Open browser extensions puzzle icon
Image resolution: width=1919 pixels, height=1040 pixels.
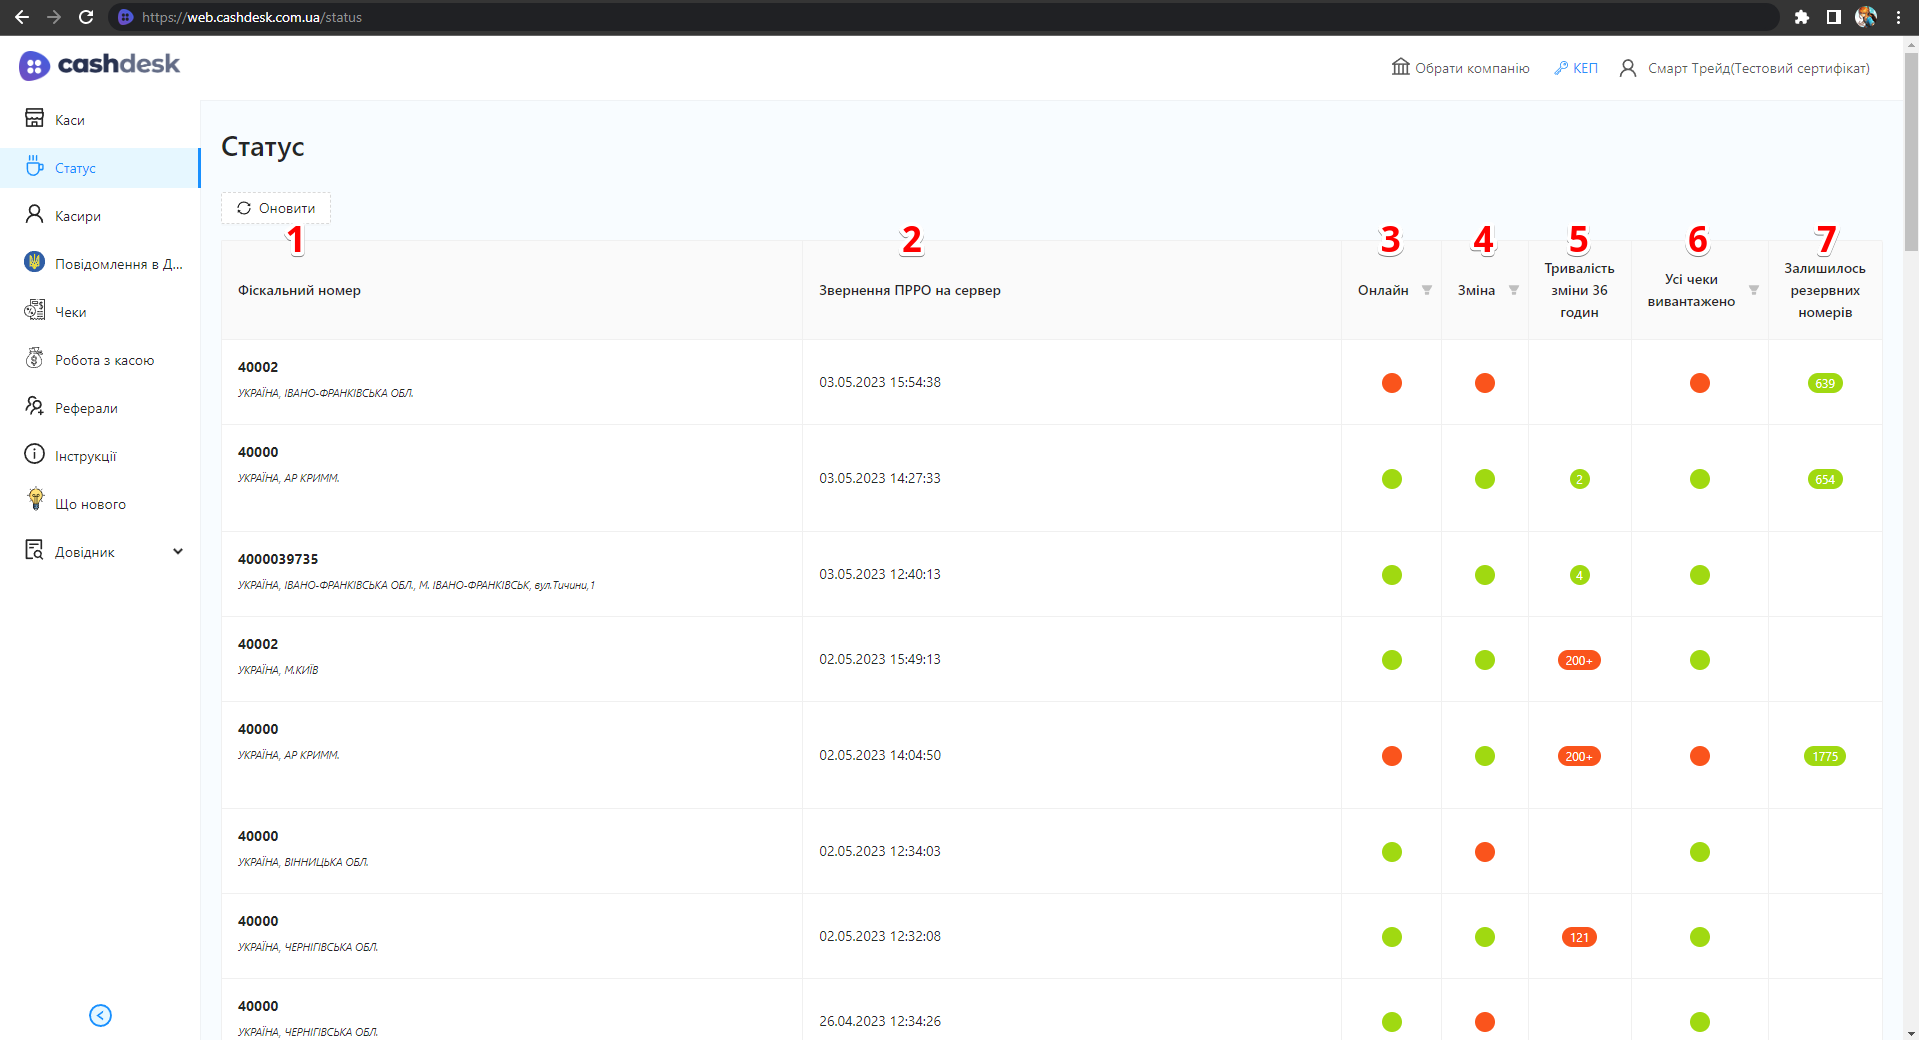pyautogui.click(x=1801, y=17)
